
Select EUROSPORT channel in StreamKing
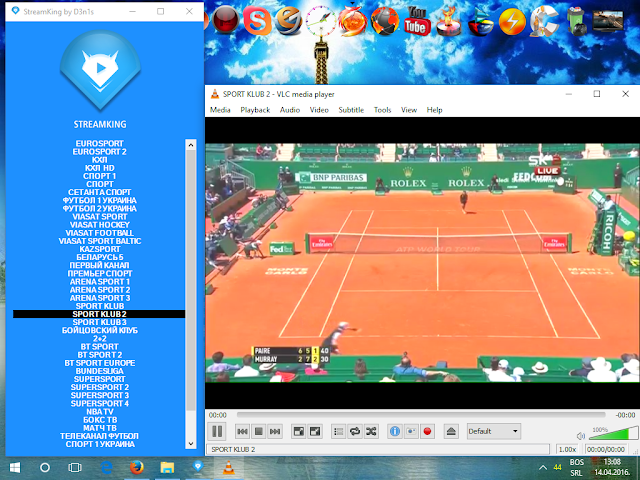tap(99, 144)
